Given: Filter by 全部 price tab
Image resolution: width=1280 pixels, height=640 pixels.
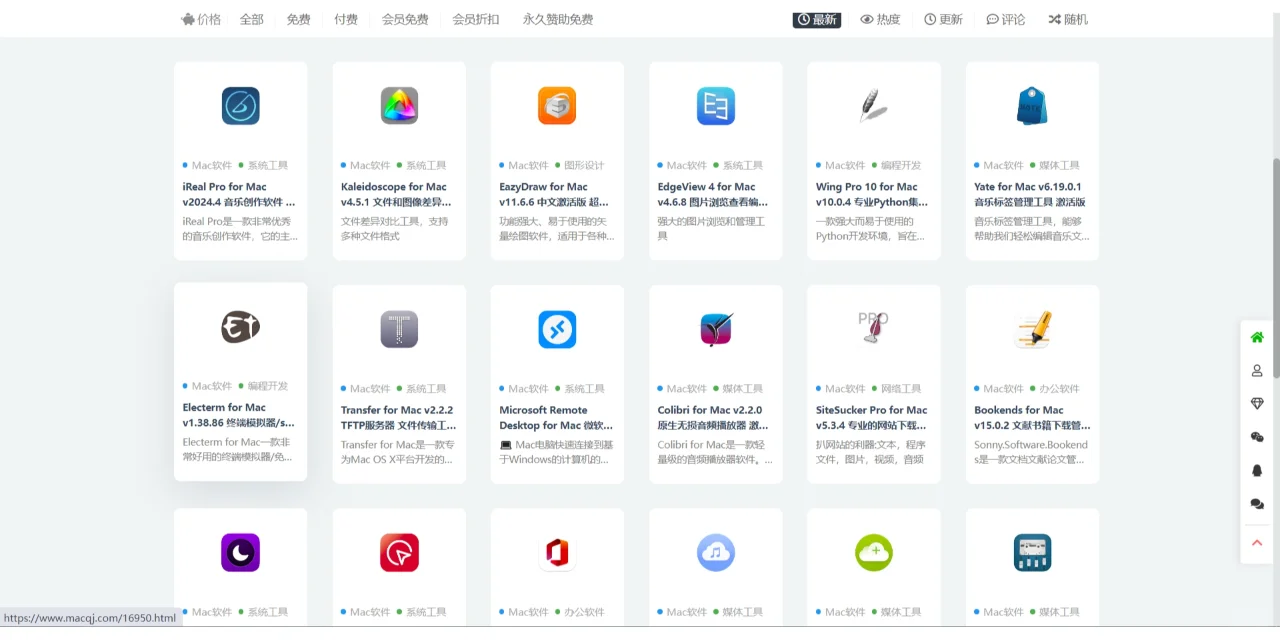Looking at the screenshot, I should [x=252, y=19].
